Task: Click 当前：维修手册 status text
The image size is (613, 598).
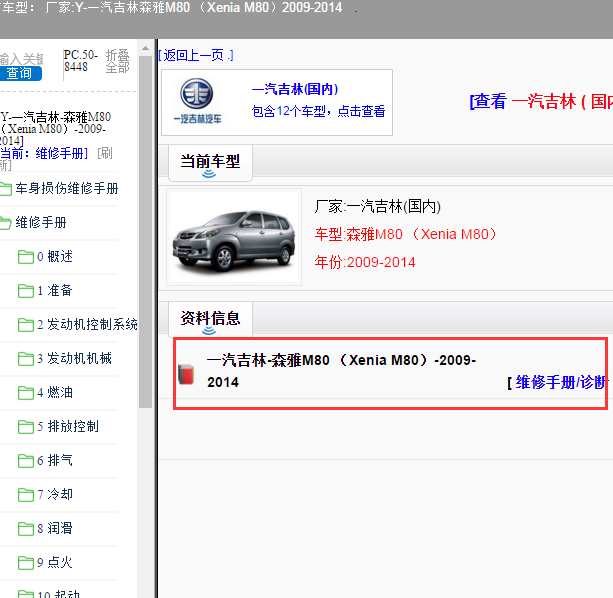Action: tap(44, 153)
